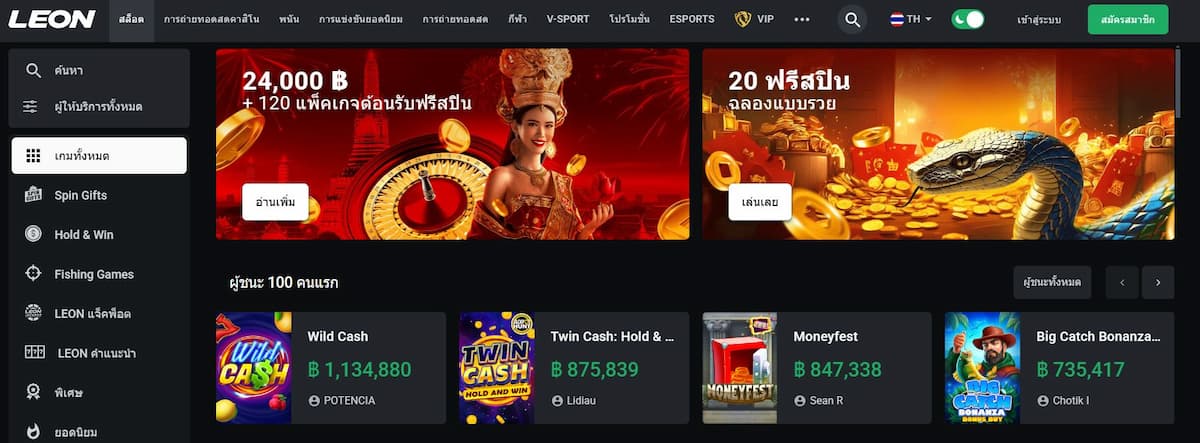Select Hold & Win coin icon
This screenshot has height=443, width=1200.
33,234
